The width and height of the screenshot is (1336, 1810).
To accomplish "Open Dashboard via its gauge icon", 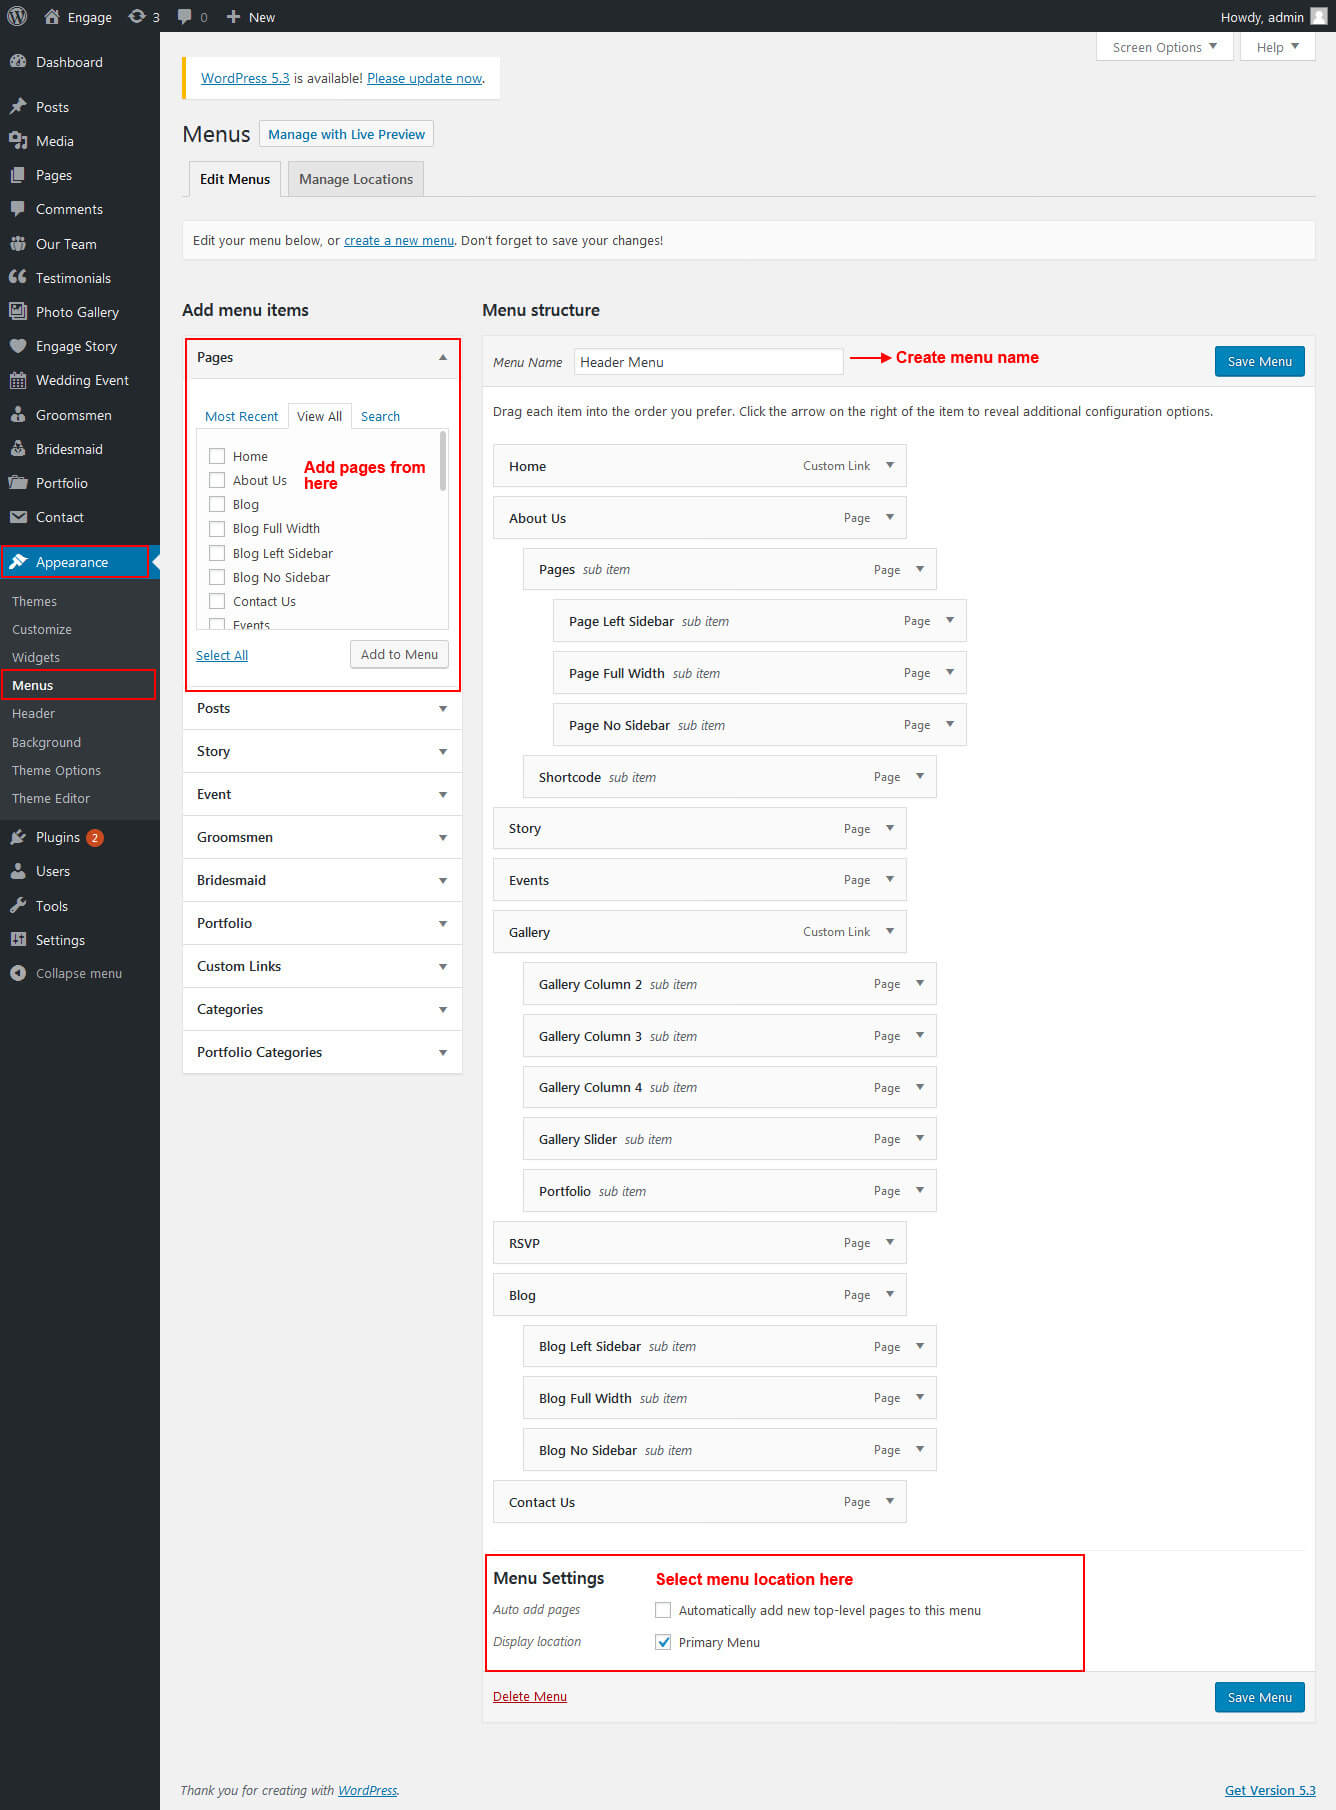I will 18,61.
